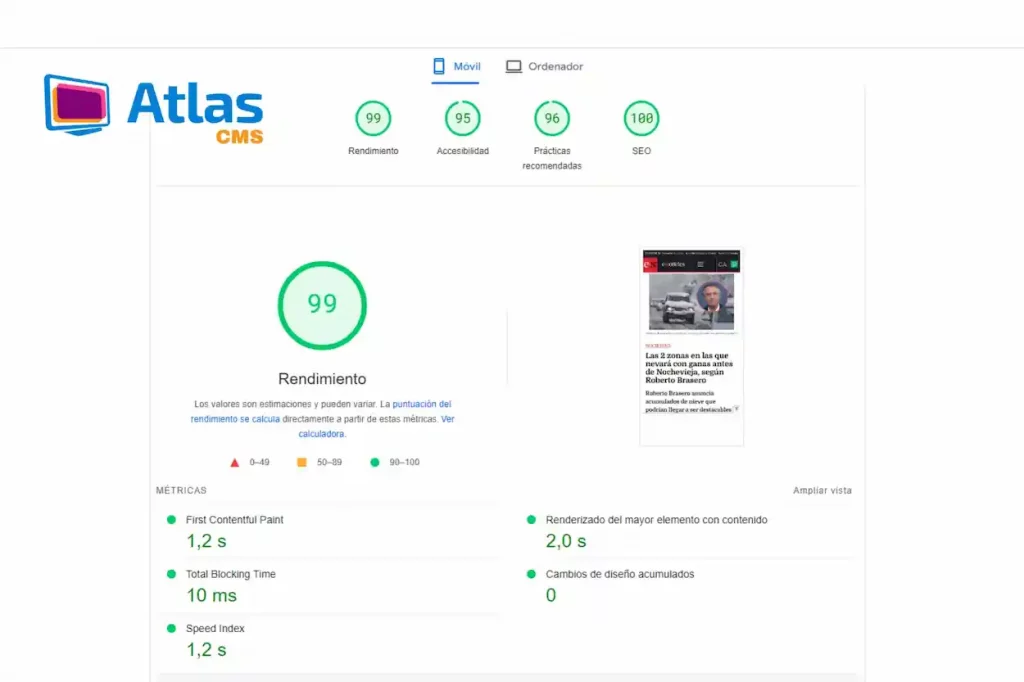Click the red triangle 0–49 legend icon
The height and width of the screenshot is (682, 1024).
click(x=235, y=463)
